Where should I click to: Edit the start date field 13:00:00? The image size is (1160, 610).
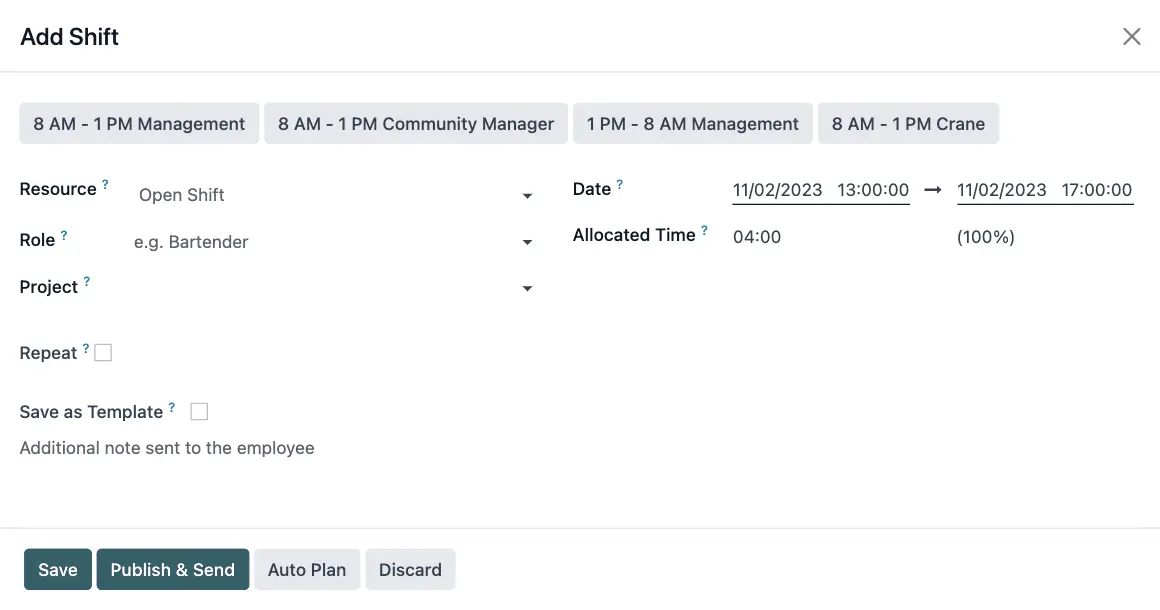tap(820, 190)
